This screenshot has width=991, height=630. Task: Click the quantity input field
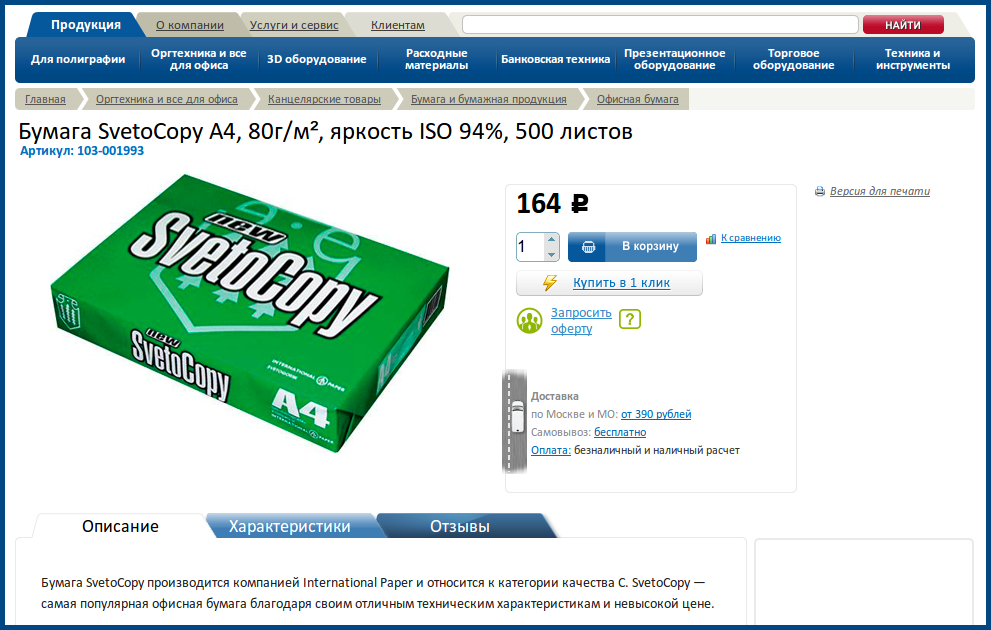tap(530, 246)
